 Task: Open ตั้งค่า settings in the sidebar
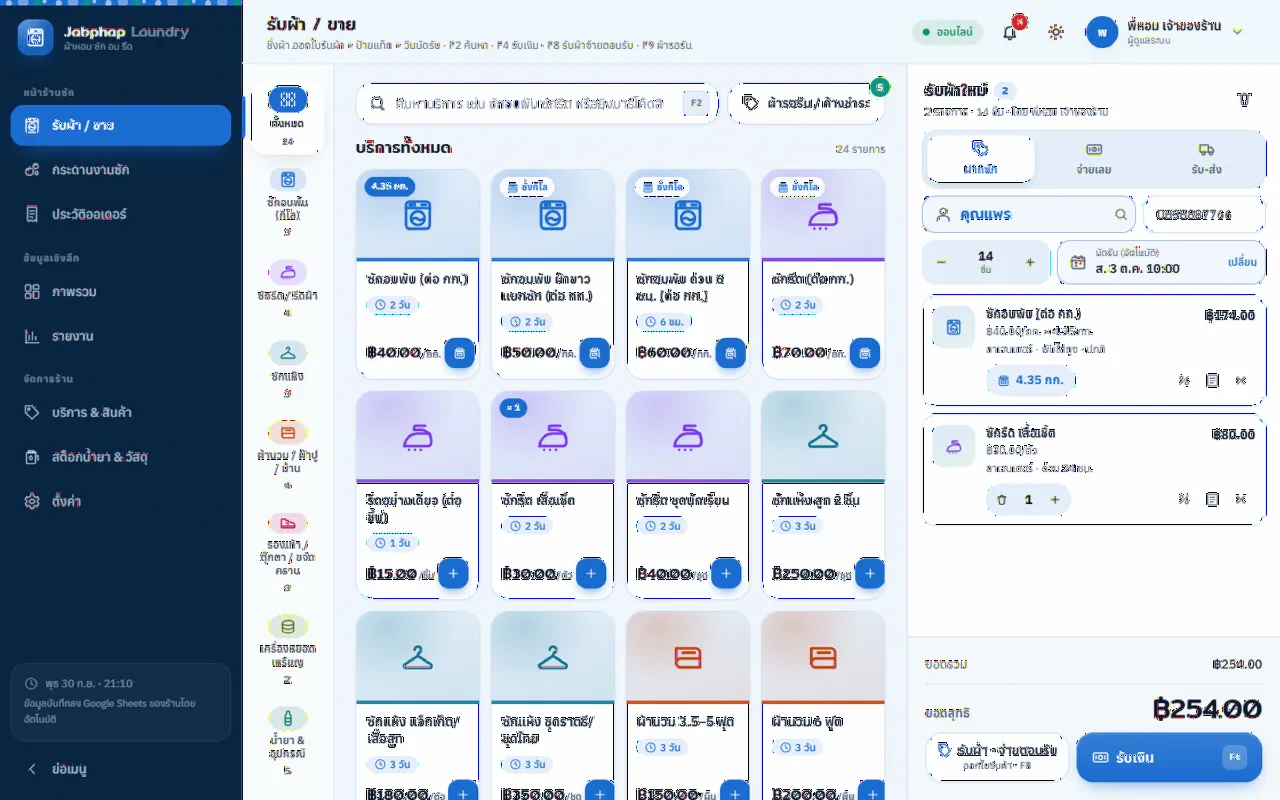click(x=121, y=501)
